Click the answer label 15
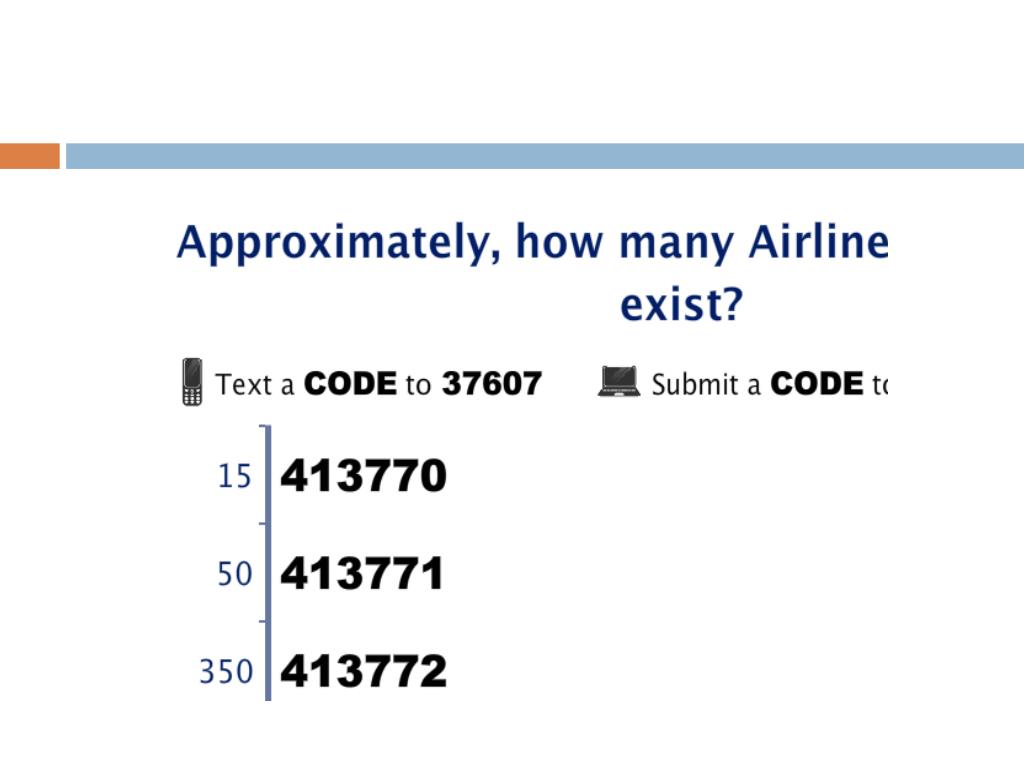 pos(234,476)
